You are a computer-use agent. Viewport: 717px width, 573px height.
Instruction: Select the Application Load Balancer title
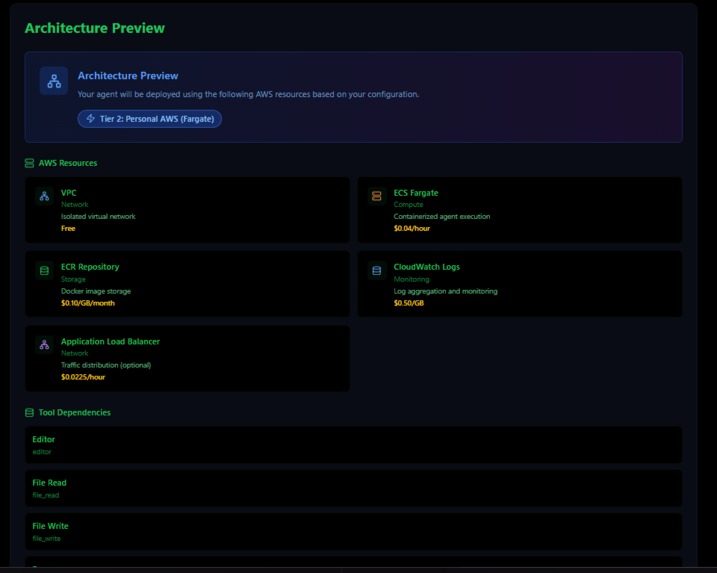click(110, 342)
